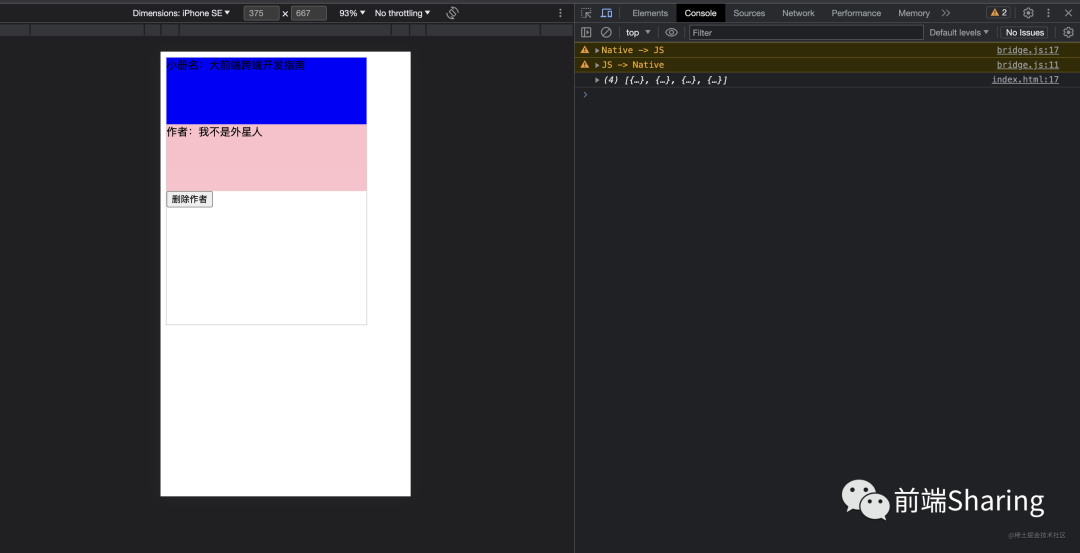Viewport: 1080px width, 553px height.
Task: Click the No Issues button
Action: tap(1024, 32)
